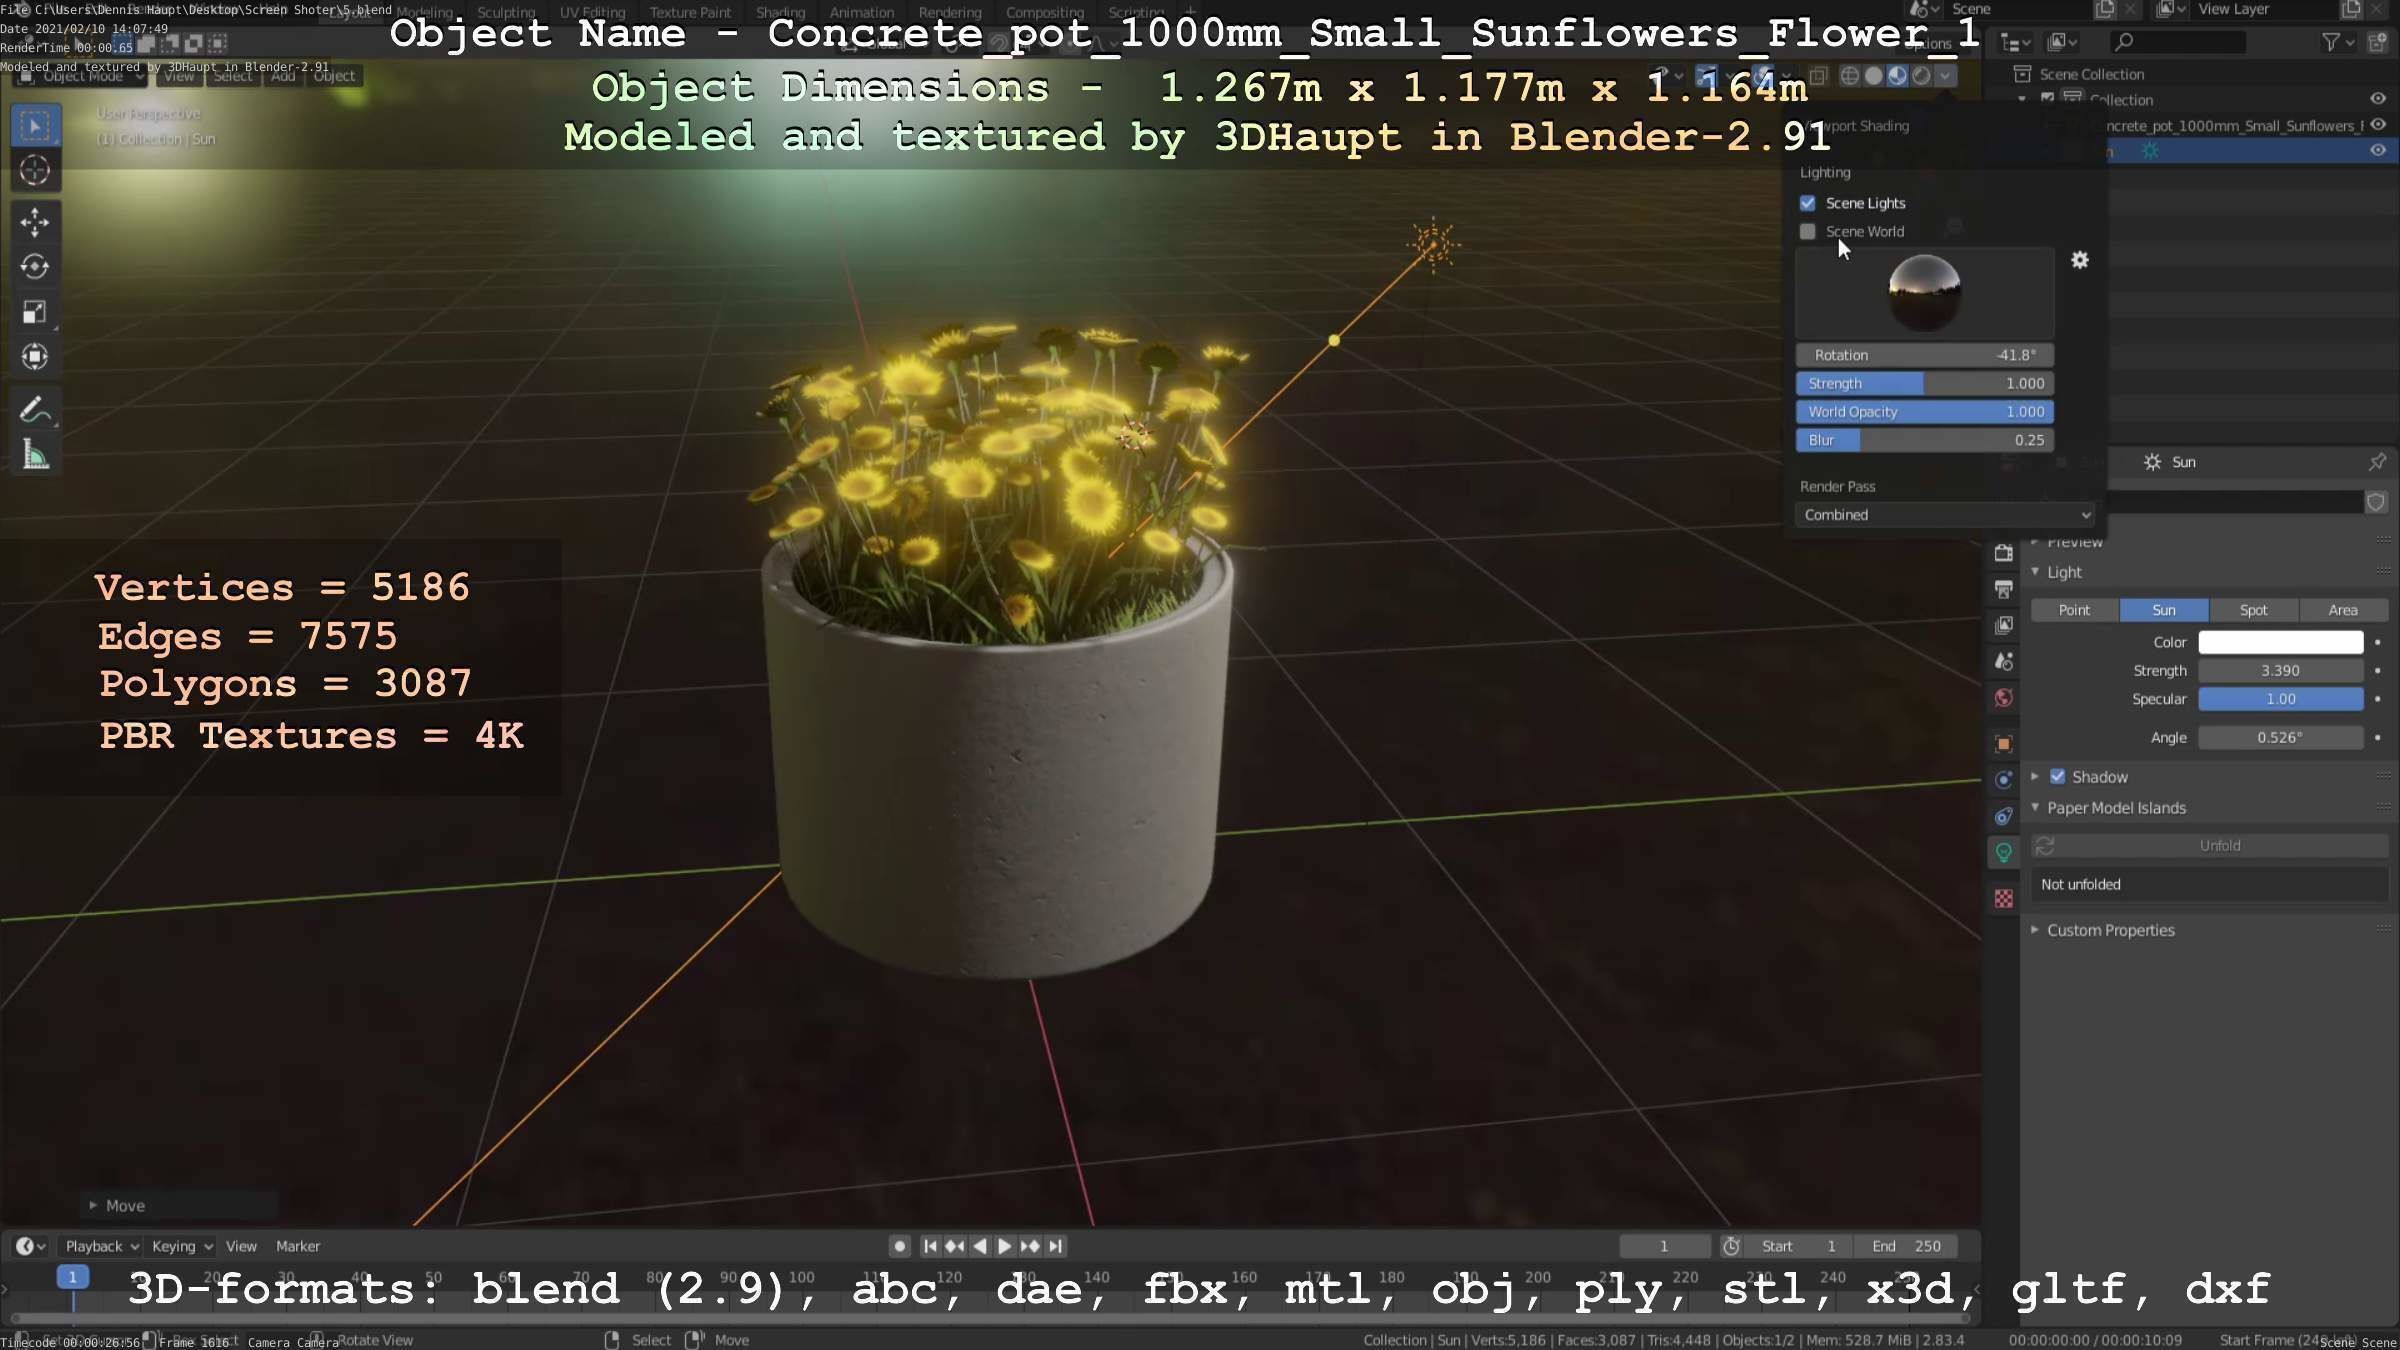
Task: Jump to last frame
Action: [1056, 1246]
